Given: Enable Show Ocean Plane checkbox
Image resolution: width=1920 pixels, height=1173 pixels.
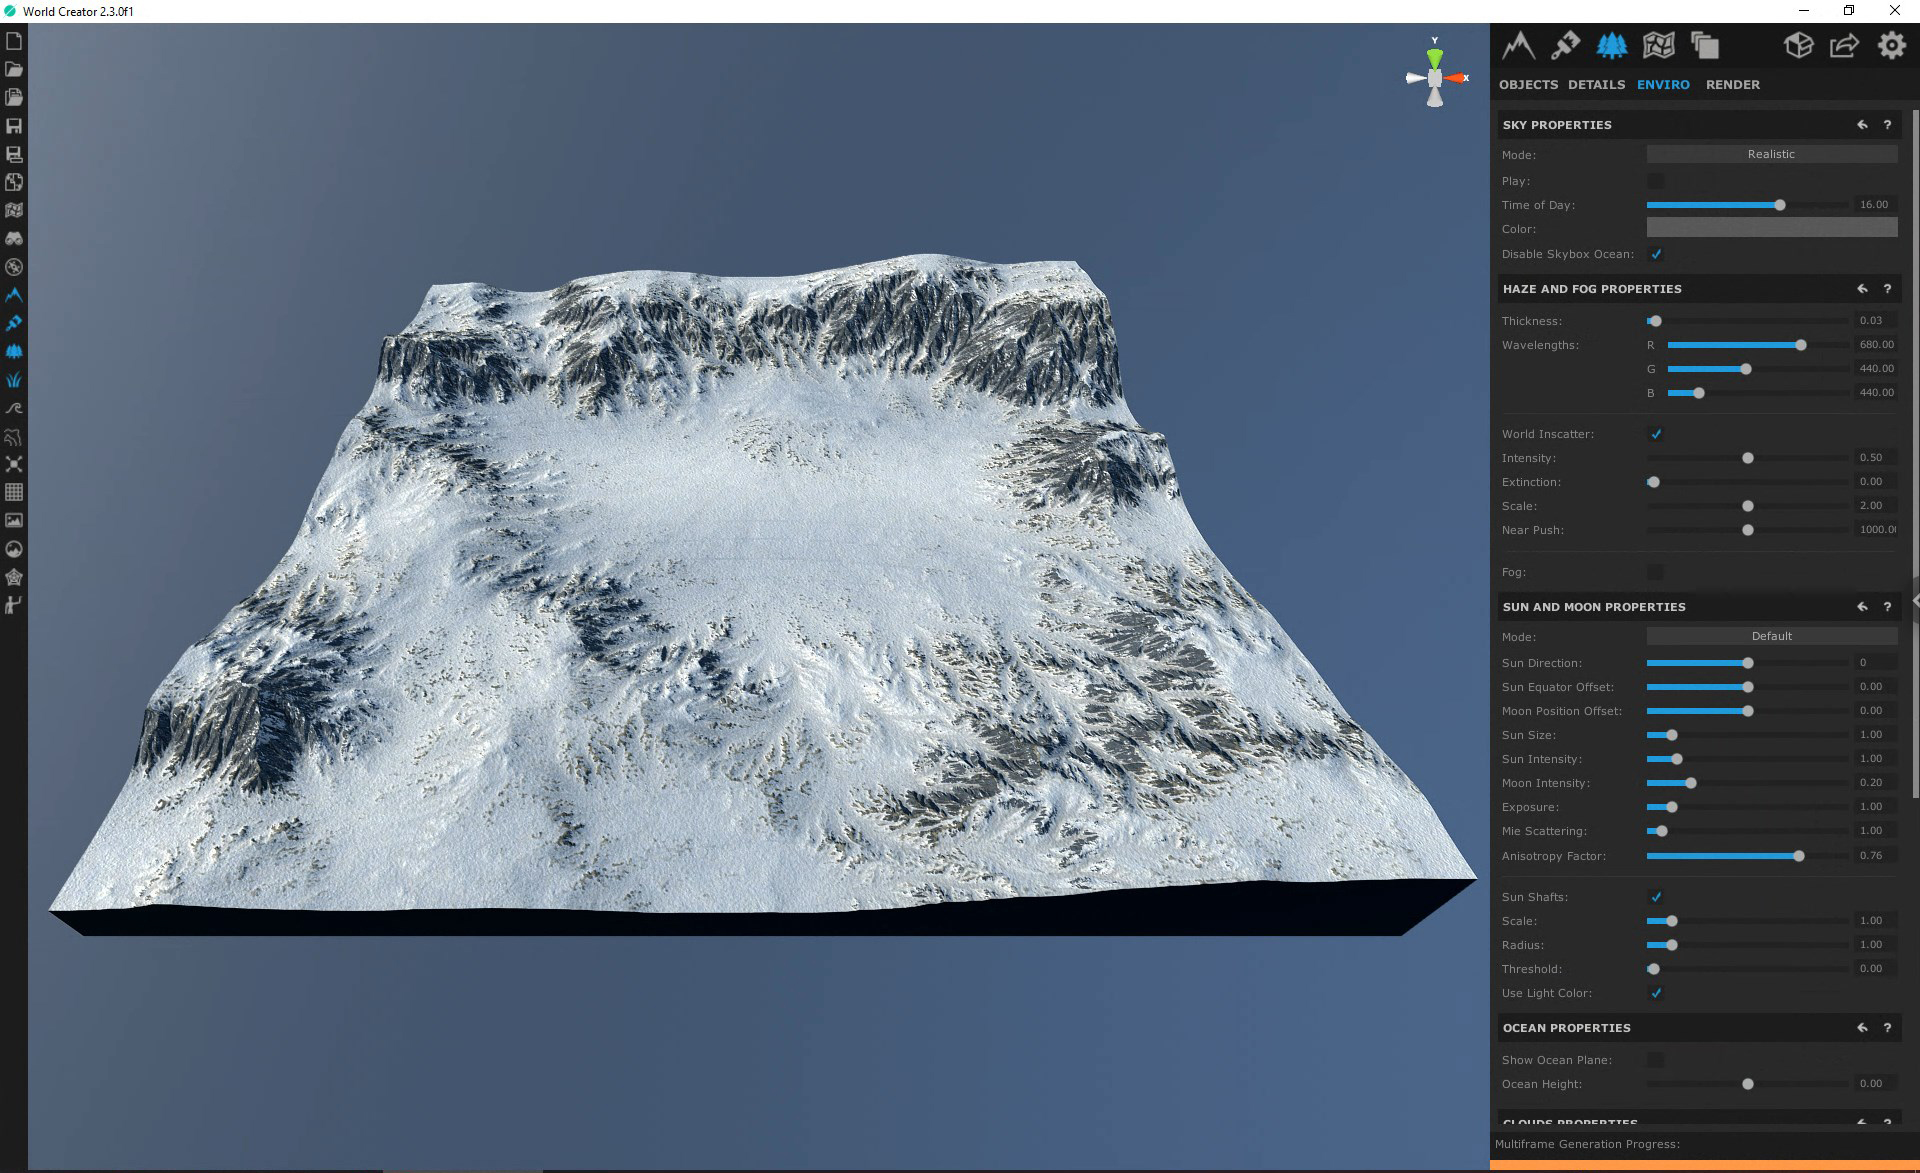Looking at the screenshot, I should coord(1656,1060).
